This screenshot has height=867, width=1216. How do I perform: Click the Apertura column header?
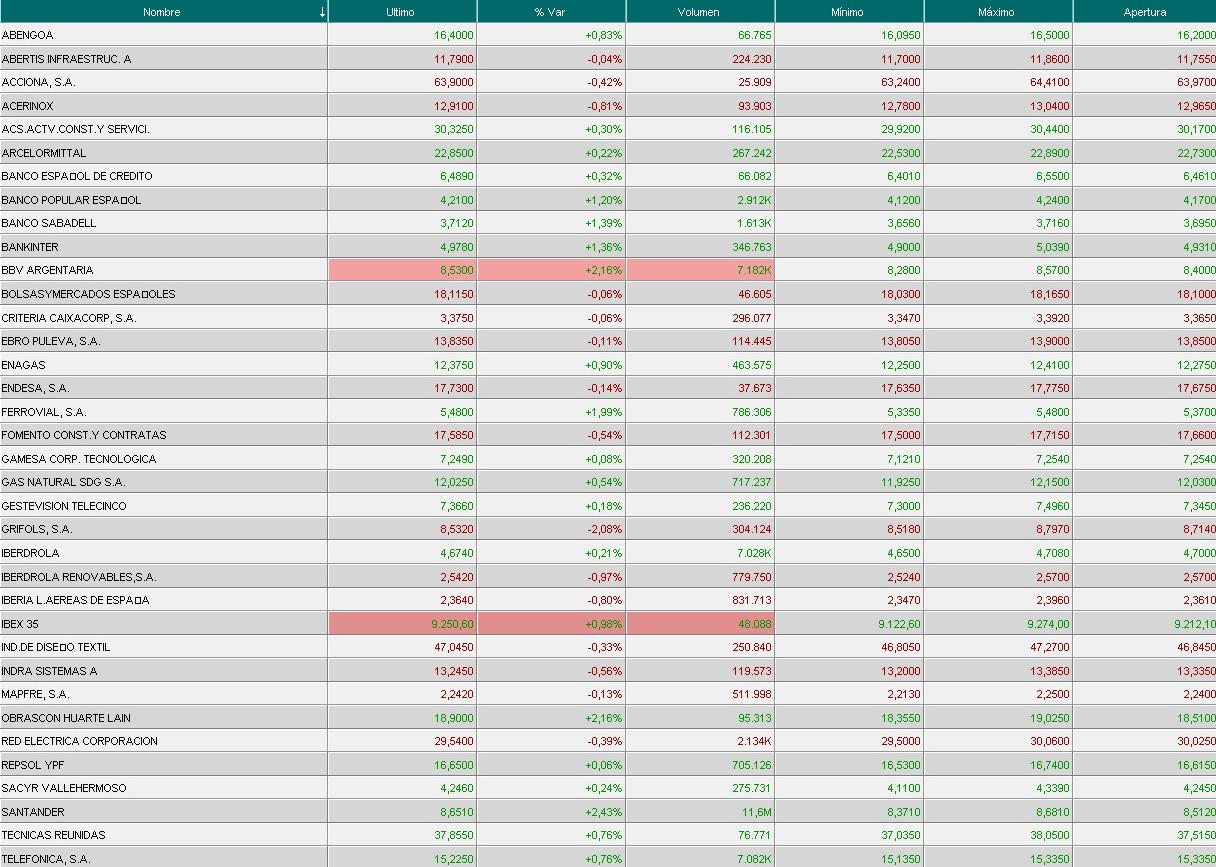pos(1144,12)
